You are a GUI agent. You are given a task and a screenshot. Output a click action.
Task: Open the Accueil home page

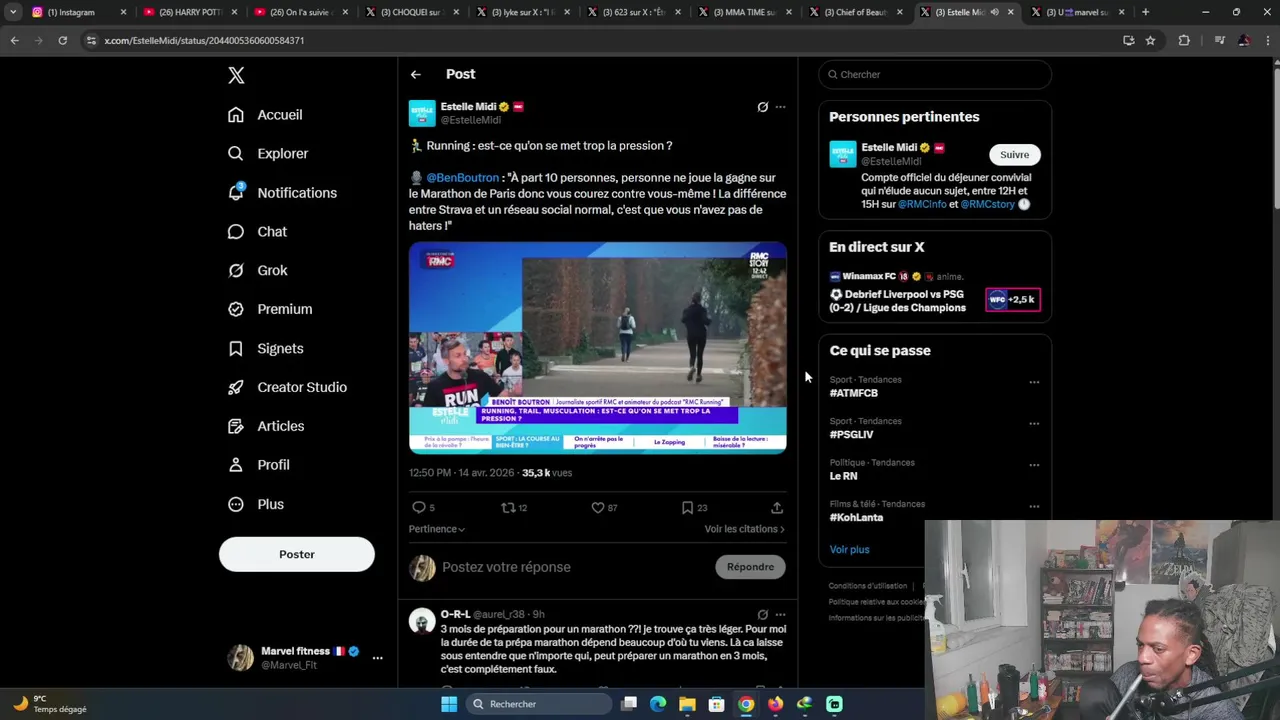[x=265, y=115]
